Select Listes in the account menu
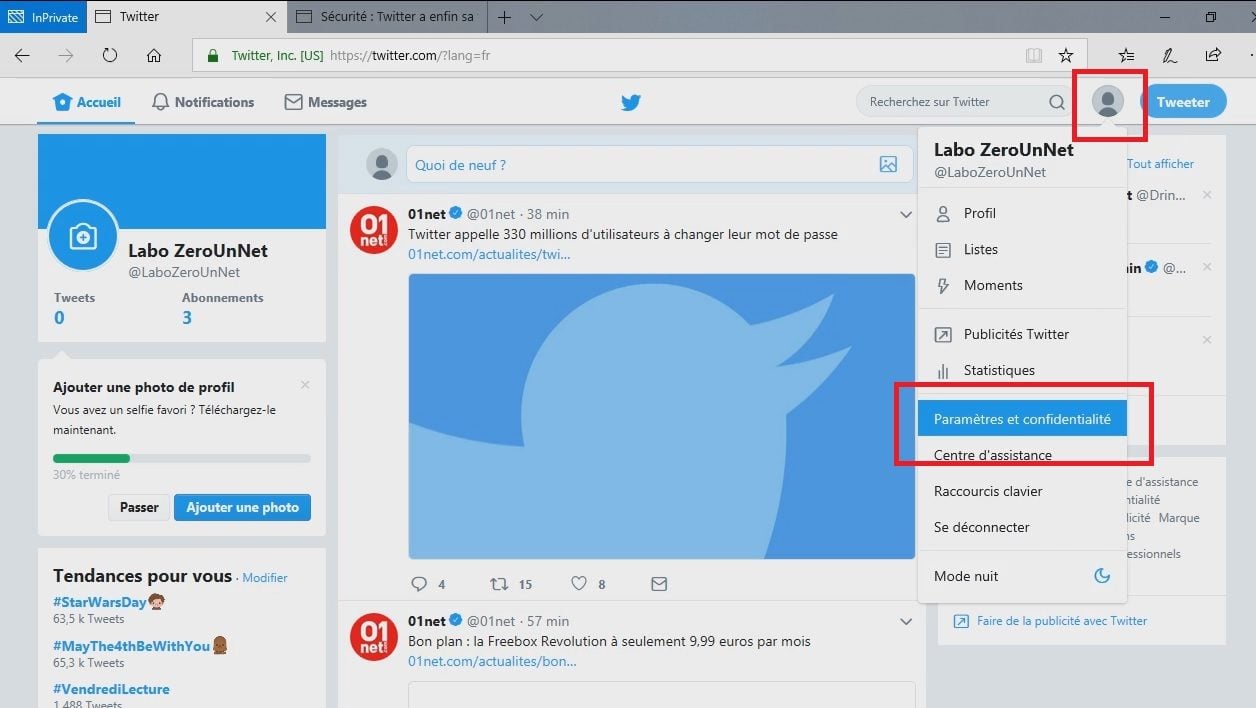The width and height of the screenshot is (1256, 708). click(1022, 249)
